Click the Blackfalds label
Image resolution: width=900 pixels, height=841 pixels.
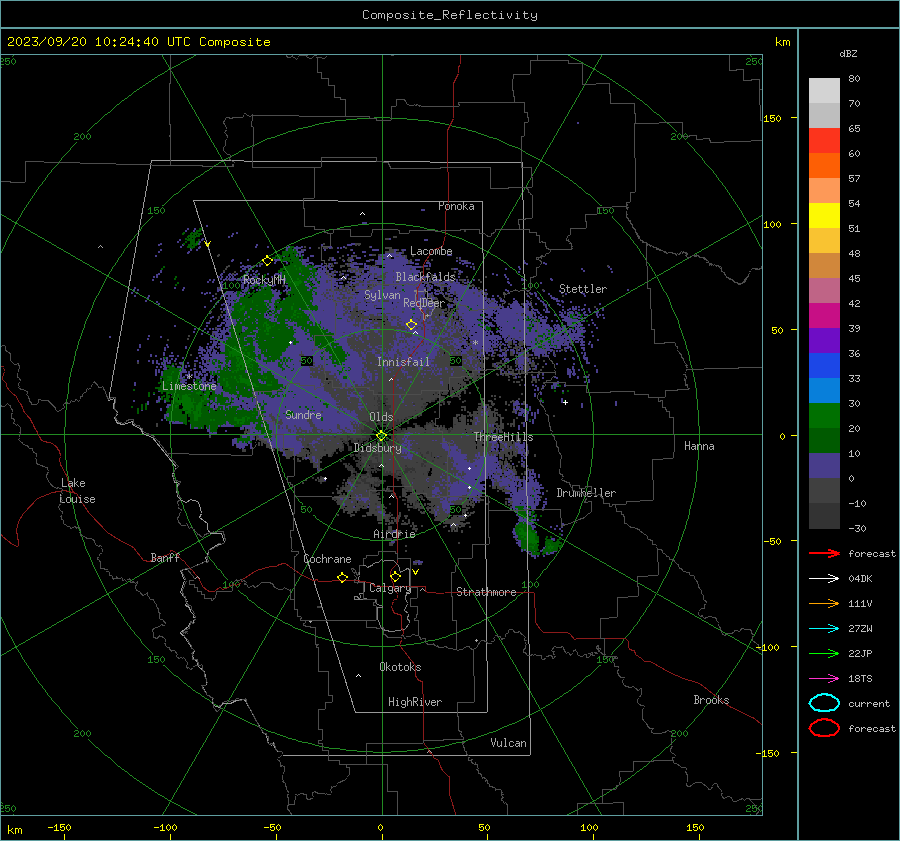coord(425,277)
